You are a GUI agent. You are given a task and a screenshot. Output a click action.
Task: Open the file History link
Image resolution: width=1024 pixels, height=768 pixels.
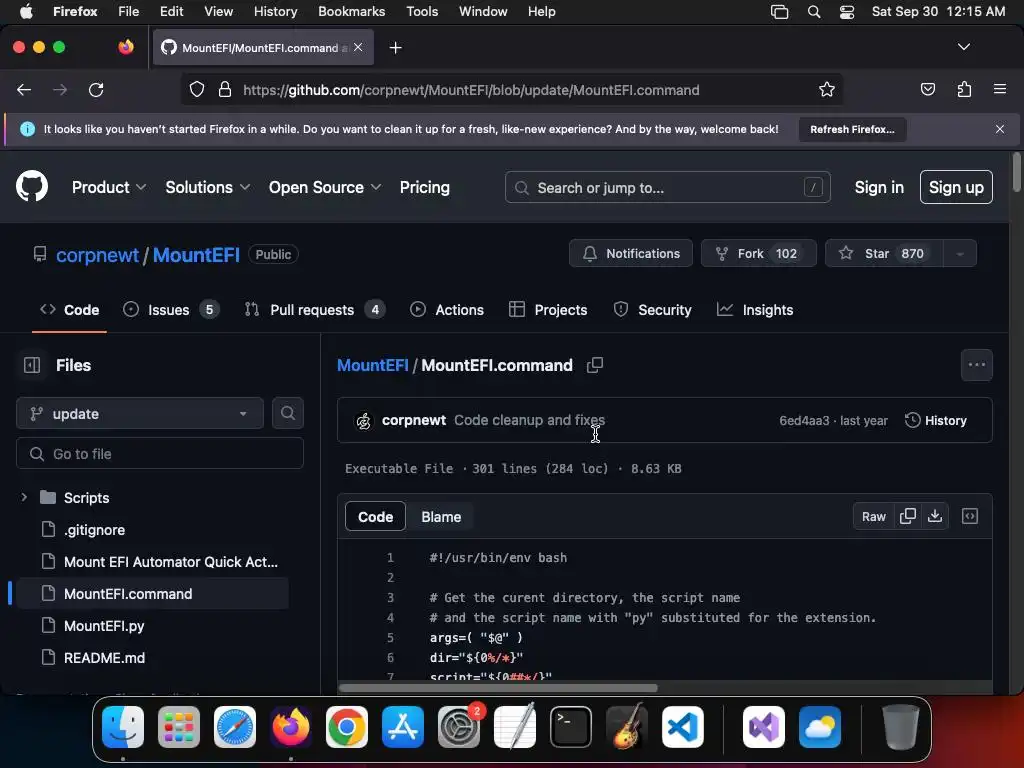pyautogui.click(x=936, y=421)
